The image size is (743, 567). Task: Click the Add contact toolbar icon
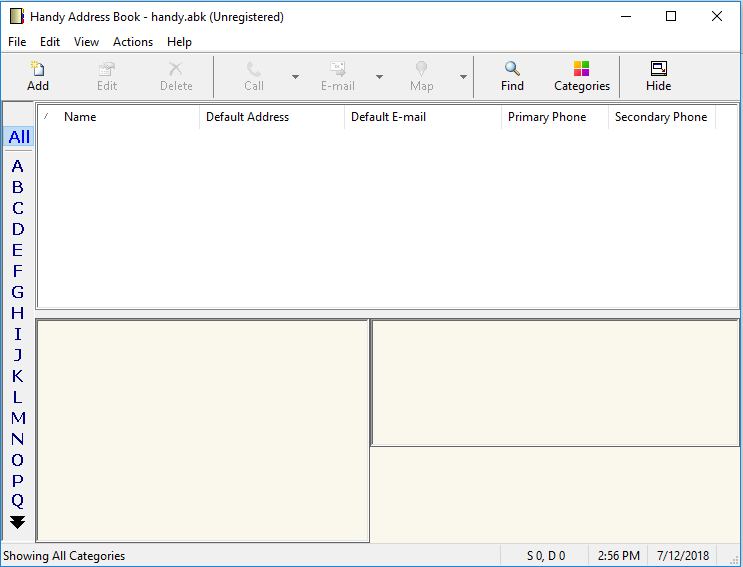(x=37, y=69)
